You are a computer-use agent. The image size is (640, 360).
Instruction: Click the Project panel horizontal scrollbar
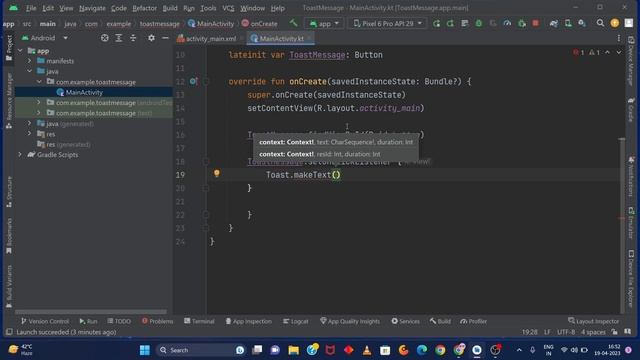point(91,312)
